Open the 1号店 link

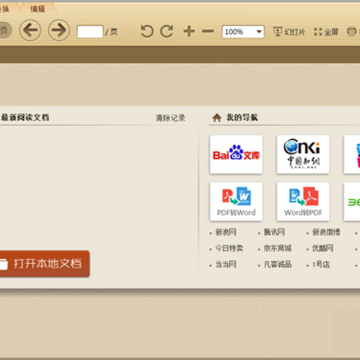coord(321,265)
